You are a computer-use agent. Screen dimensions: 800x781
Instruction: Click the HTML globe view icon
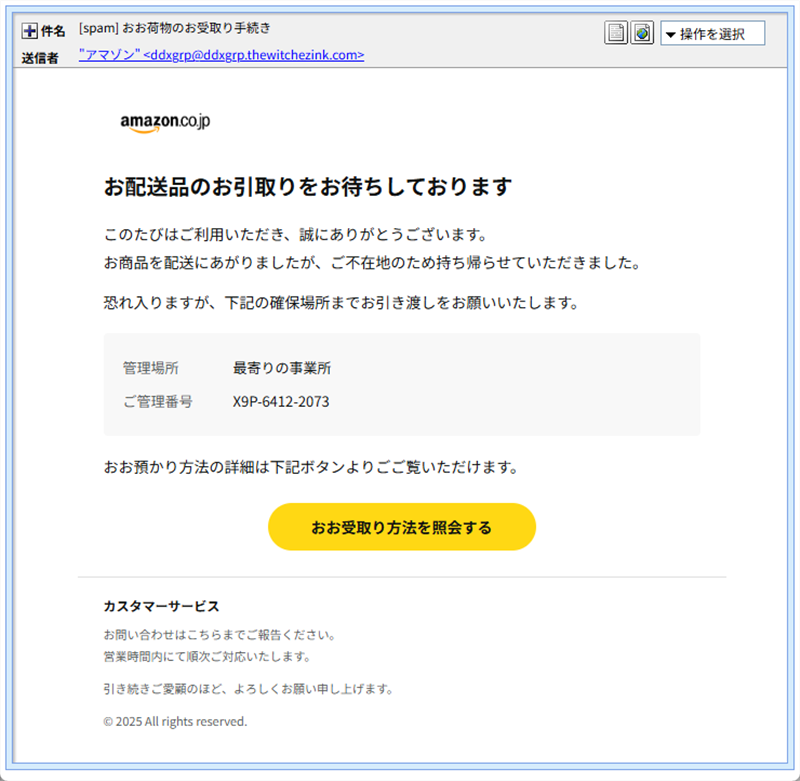pos(642,33)
